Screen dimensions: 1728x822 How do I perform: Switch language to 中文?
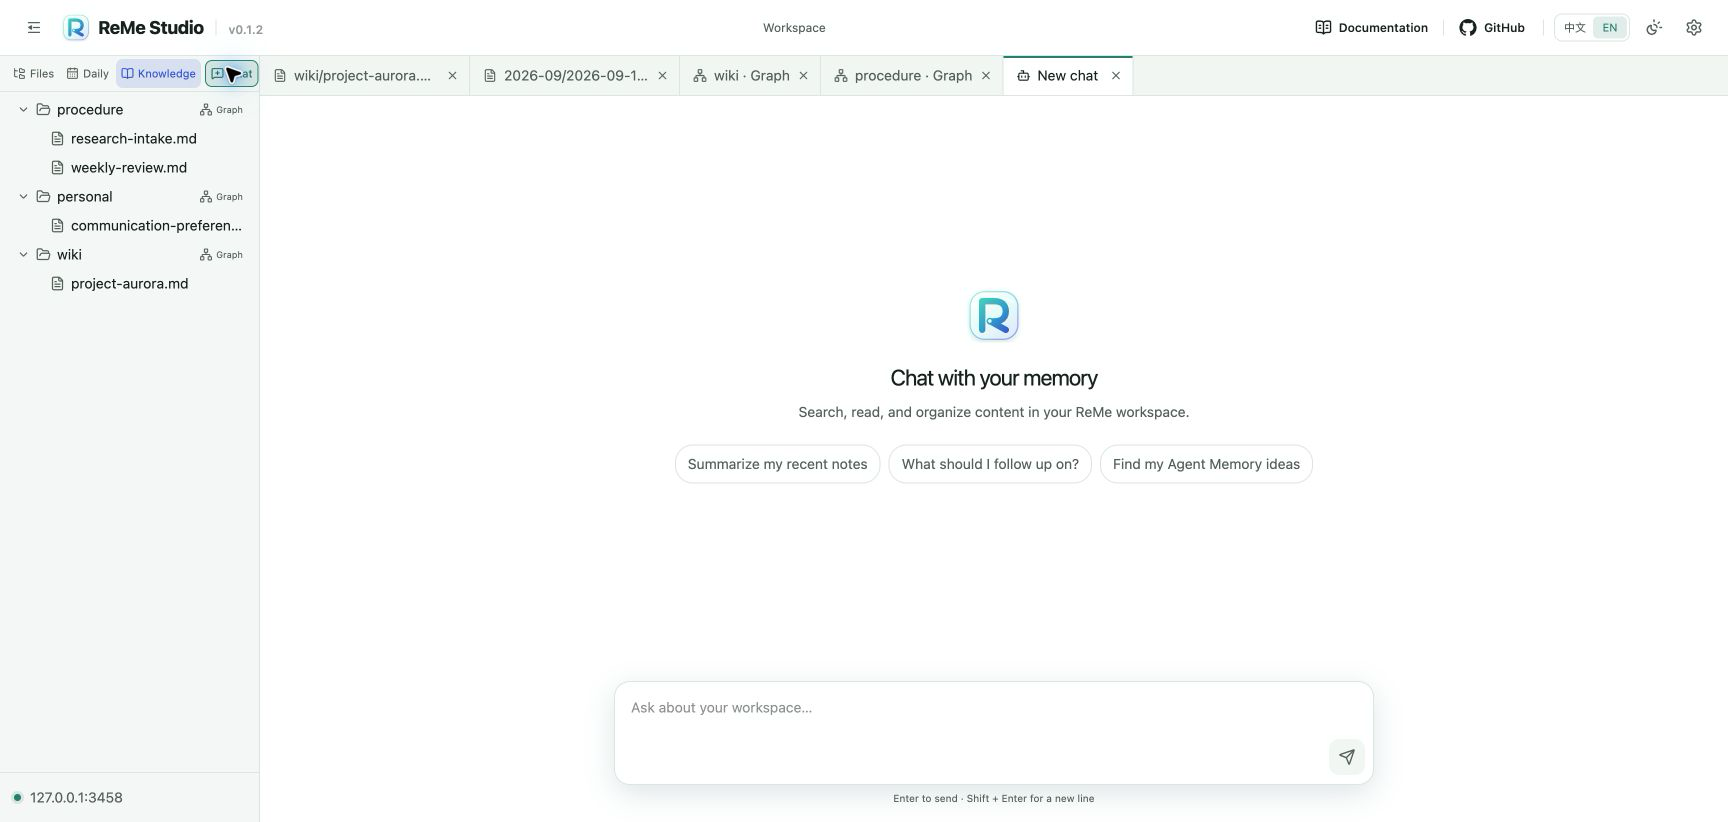[x=1575, y=28]
